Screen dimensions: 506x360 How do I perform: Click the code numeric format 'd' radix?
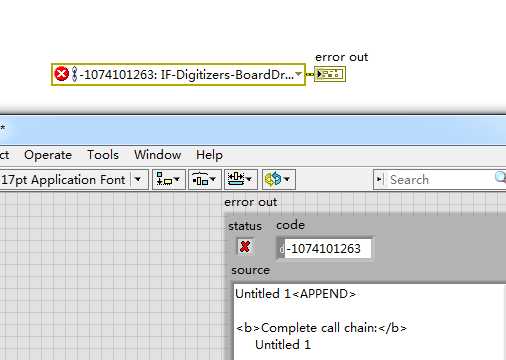coord(281,249)
